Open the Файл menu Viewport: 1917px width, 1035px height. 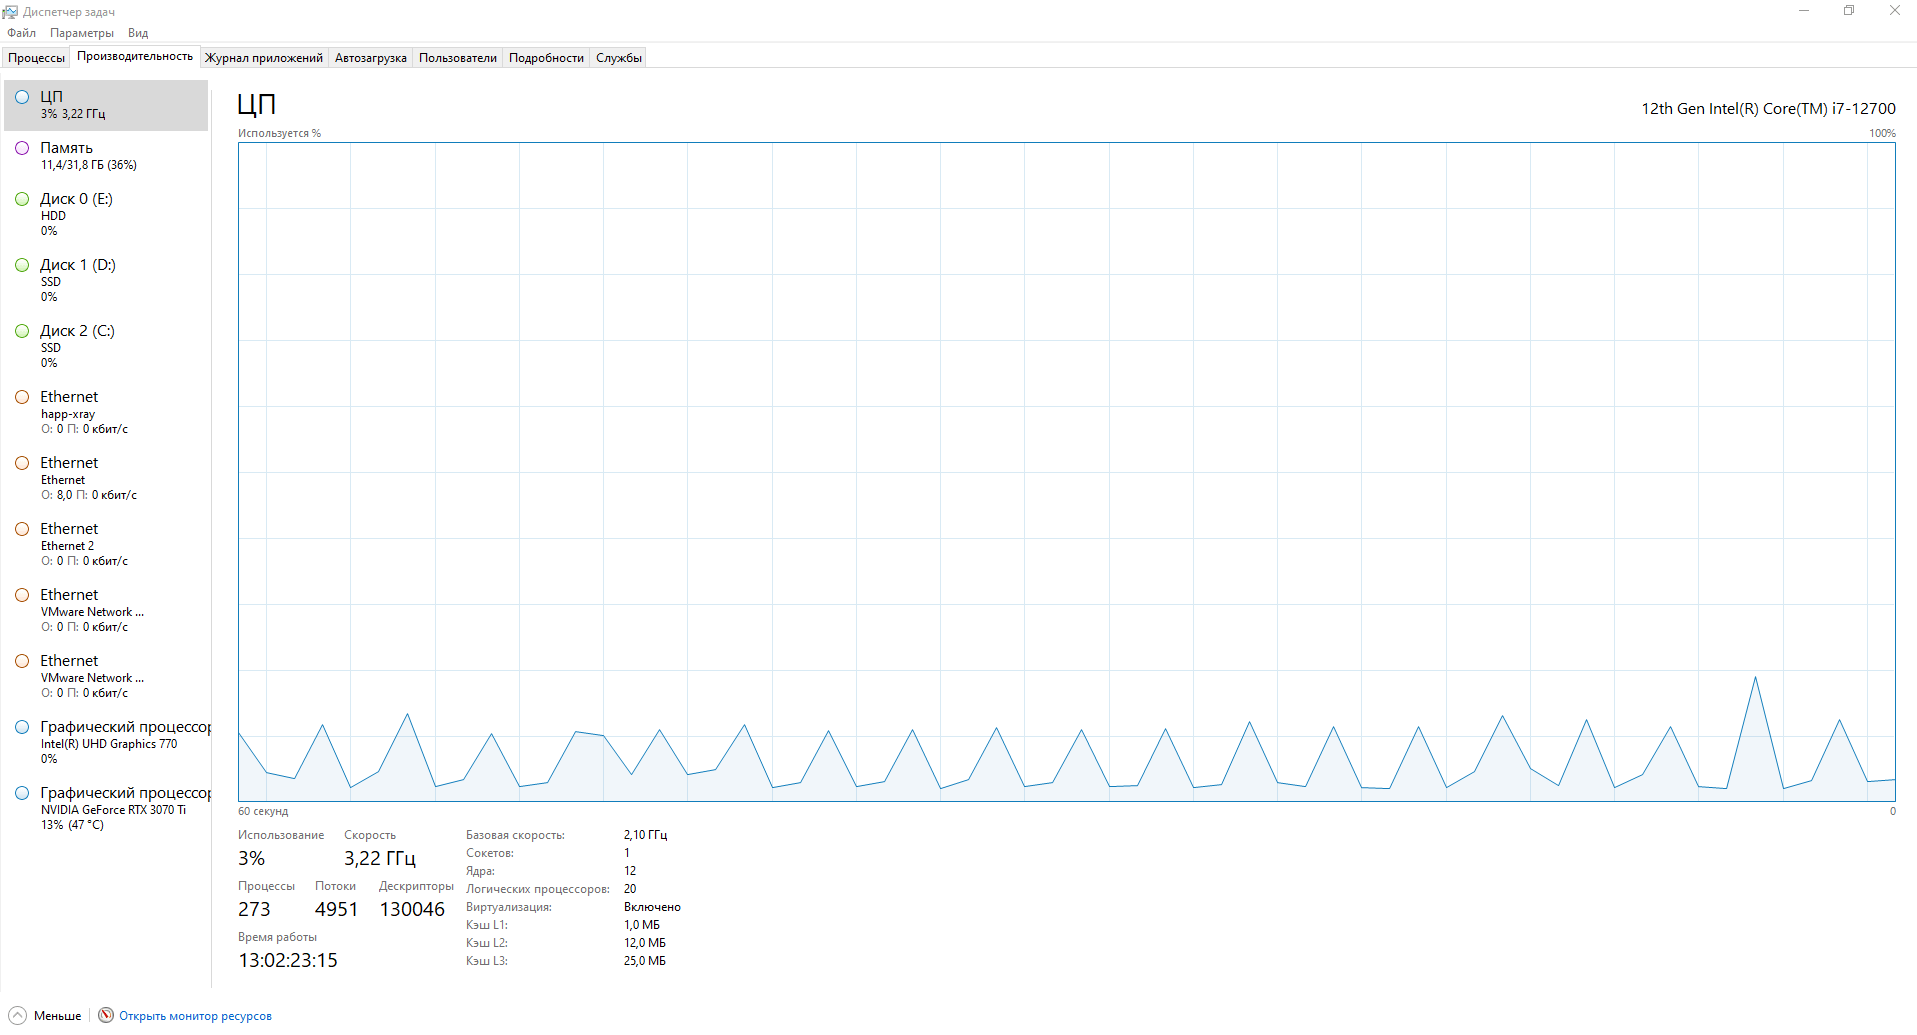click(21, 33)
